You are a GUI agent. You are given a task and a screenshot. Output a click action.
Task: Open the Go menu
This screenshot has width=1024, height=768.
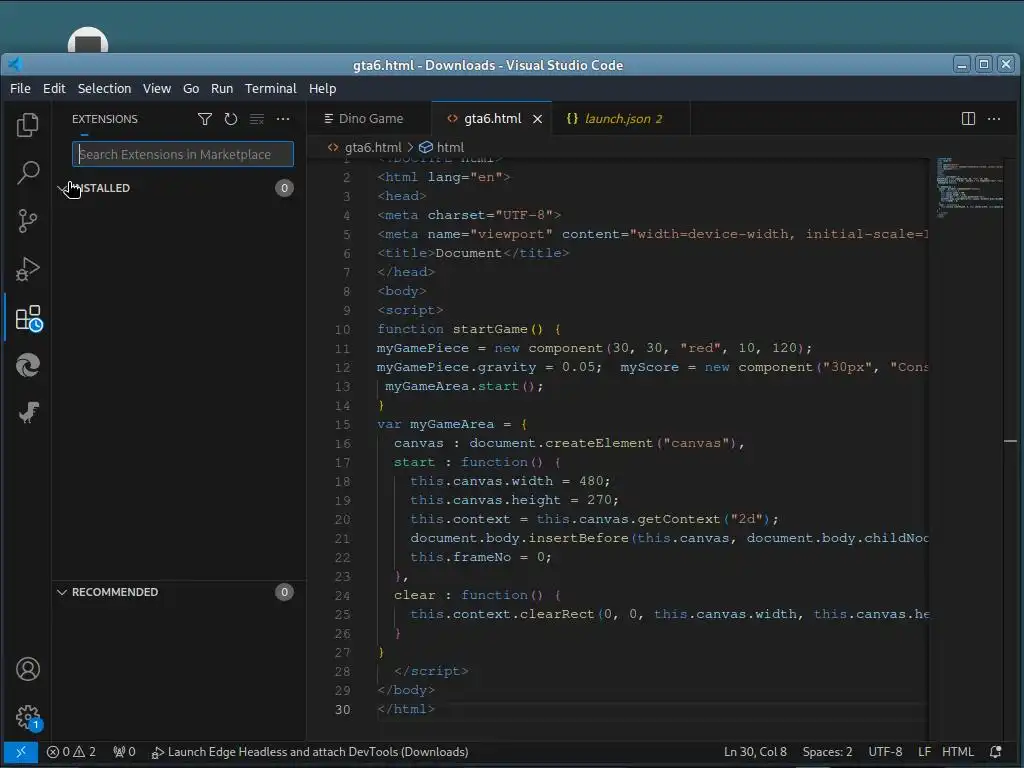[191, 88]
